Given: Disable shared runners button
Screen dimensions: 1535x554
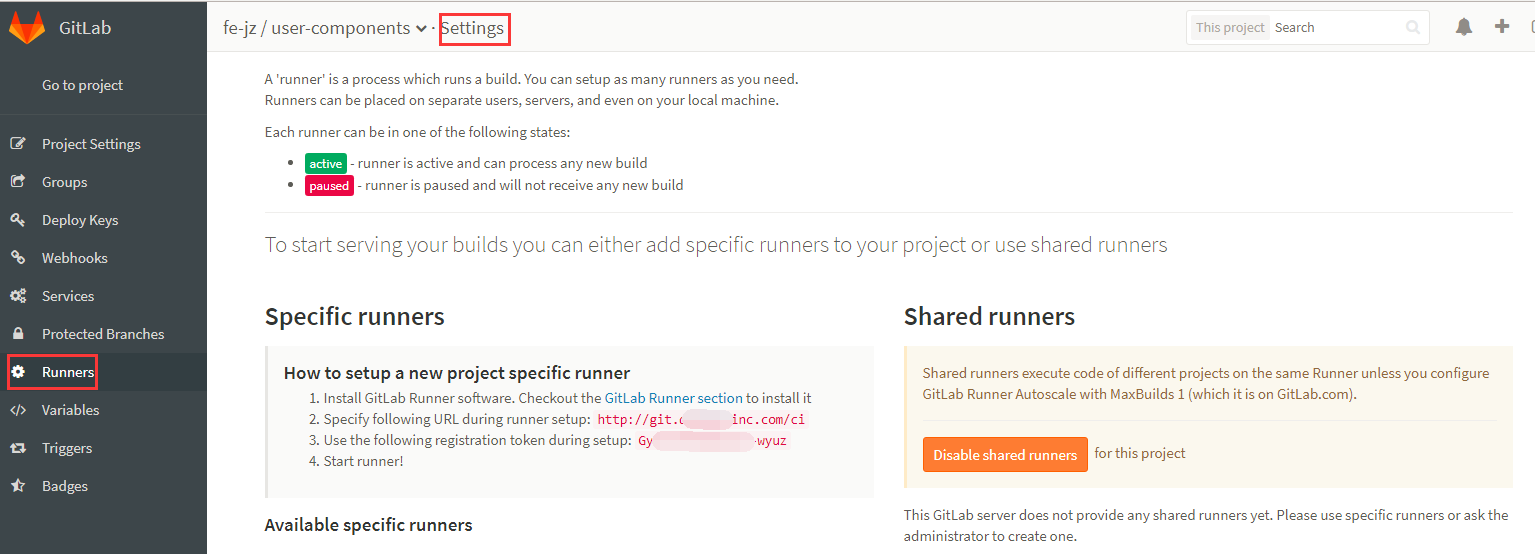Looking at the screenshot, I should pos(1005,454).
